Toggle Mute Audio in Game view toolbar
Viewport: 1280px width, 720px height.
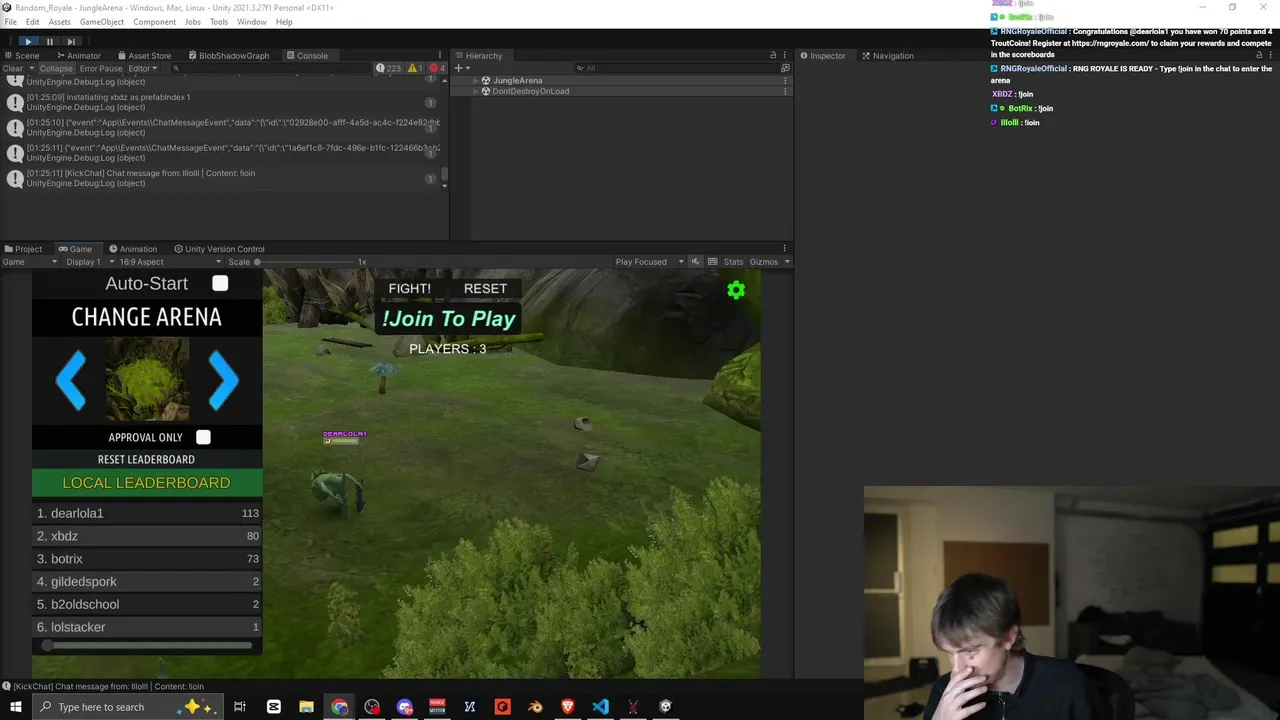click(x=695, y=262)
